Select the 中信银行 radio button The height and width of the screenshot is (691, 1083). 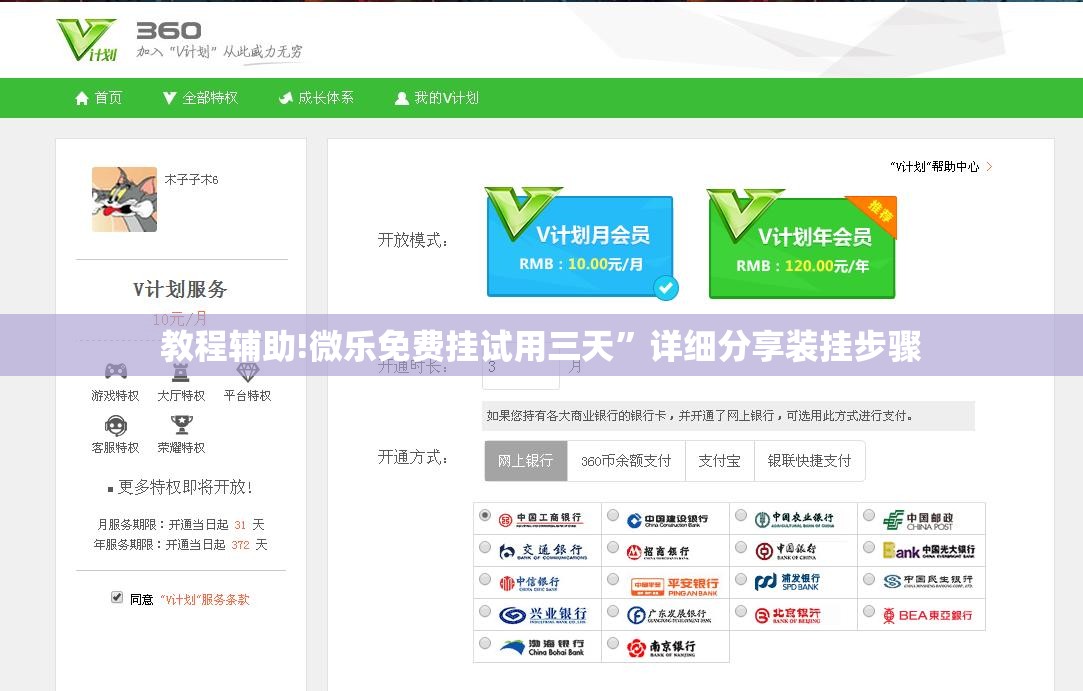pyautogui.click(x=485, y=579)
